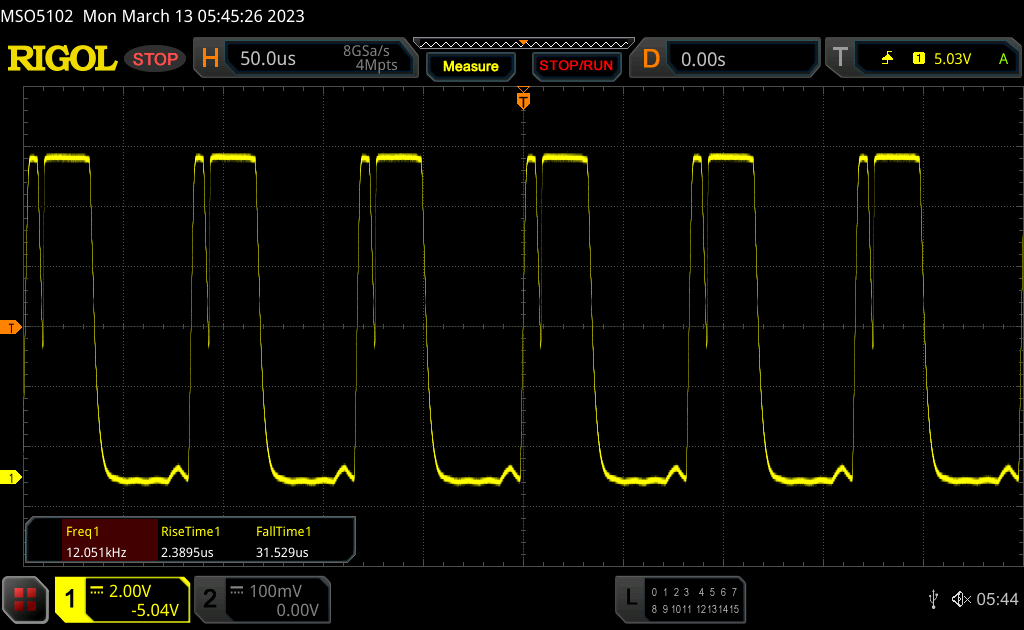Image resolution: width=1024 pixels, height=630 pixels.
Task: Click the orange trigger position marker at top
Action: [523, 99]
